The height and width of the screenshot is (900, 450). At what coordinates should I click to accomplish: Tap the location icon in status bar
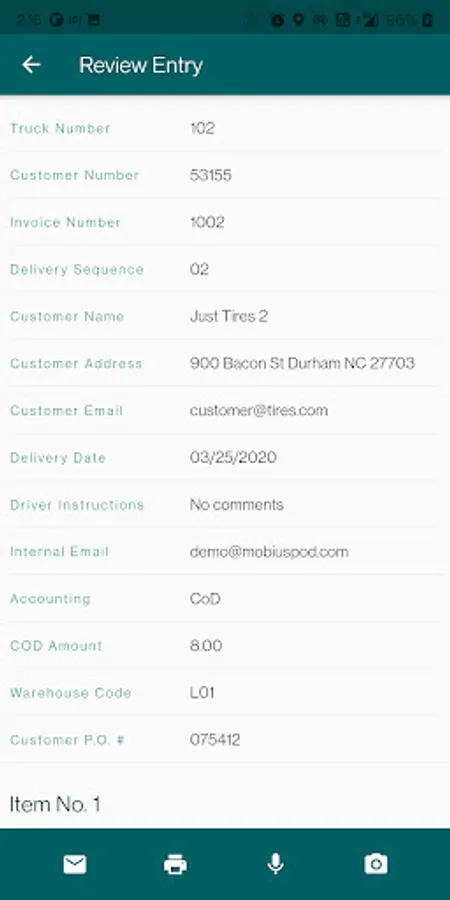pyautogui.click(x=298, y=21)
